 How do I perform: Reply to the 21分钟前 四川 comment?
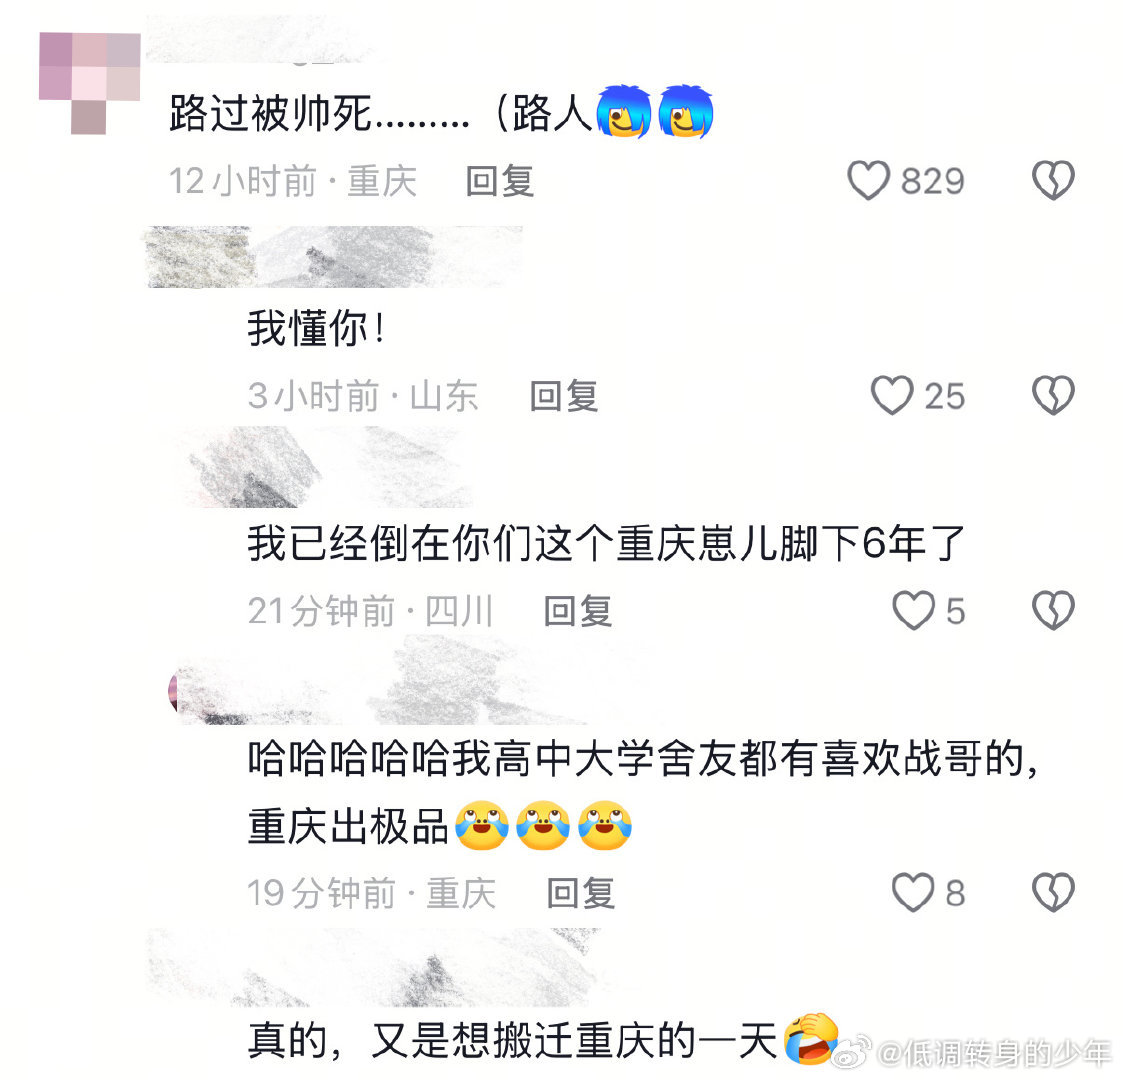(577, 611)
